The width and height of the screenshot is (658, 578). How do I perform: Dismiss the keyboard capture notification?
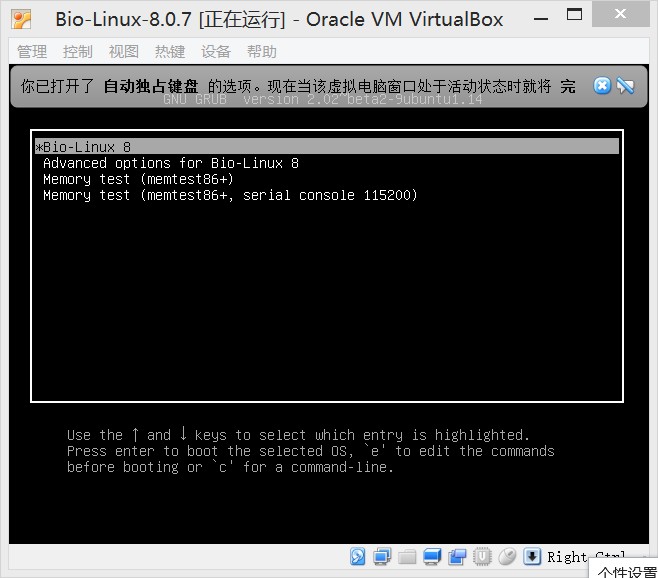pyautogui.click(x=602, y=86)
